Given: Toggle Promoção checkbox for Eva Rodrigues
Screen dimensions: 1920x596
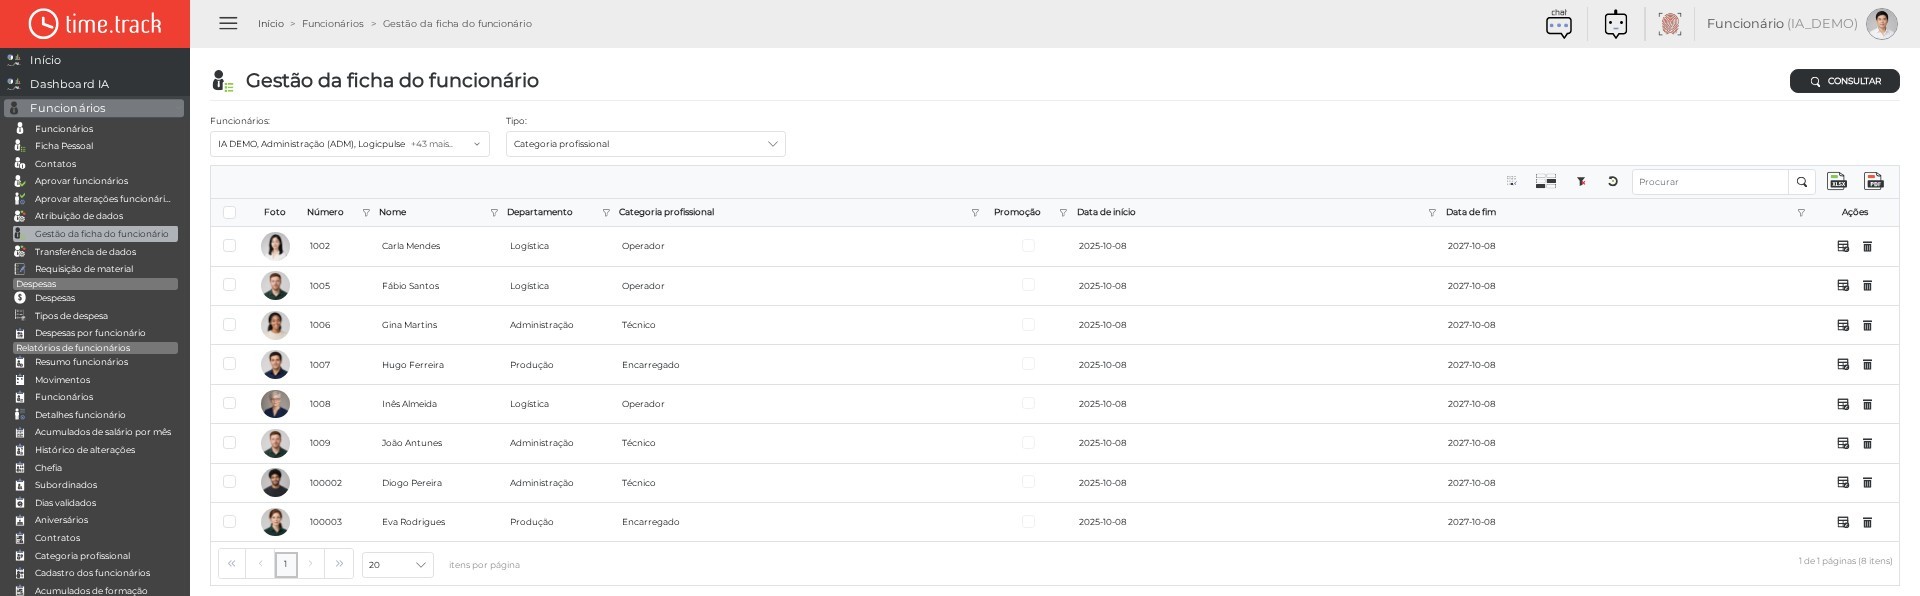Looking at the screenshot, I should [1028, 521].
